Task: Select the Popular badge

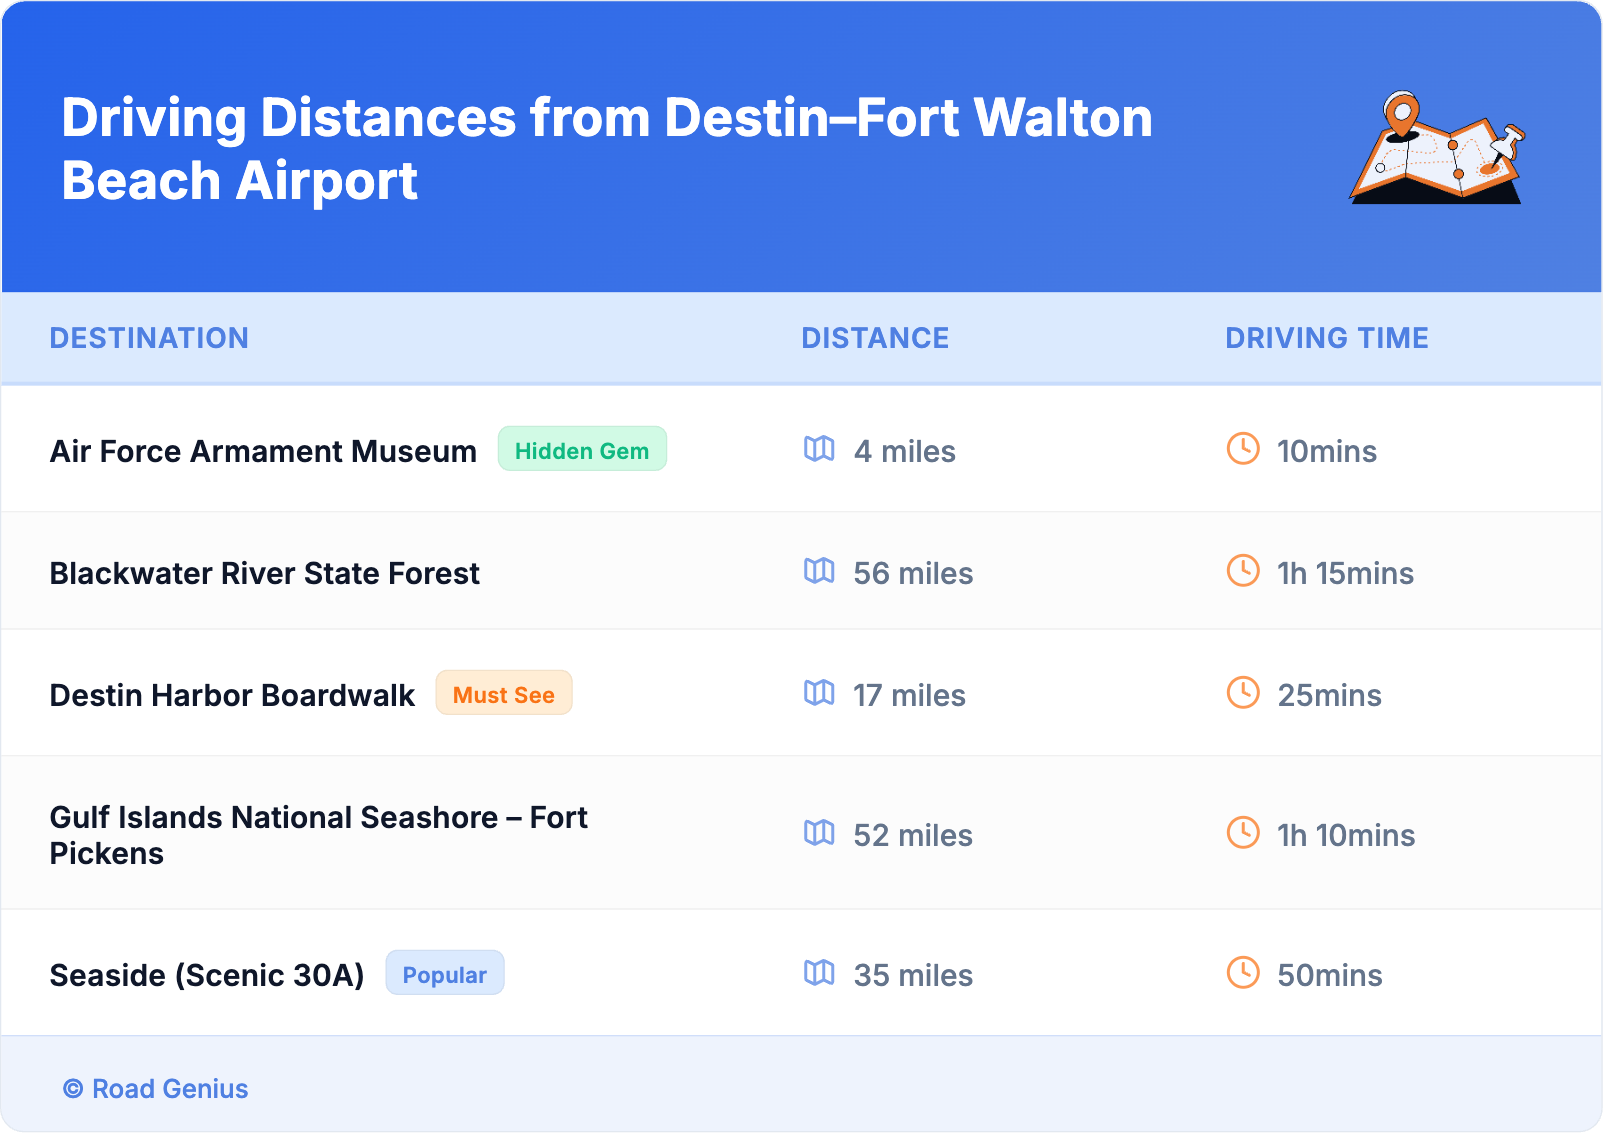Action: tap(444, 974)
